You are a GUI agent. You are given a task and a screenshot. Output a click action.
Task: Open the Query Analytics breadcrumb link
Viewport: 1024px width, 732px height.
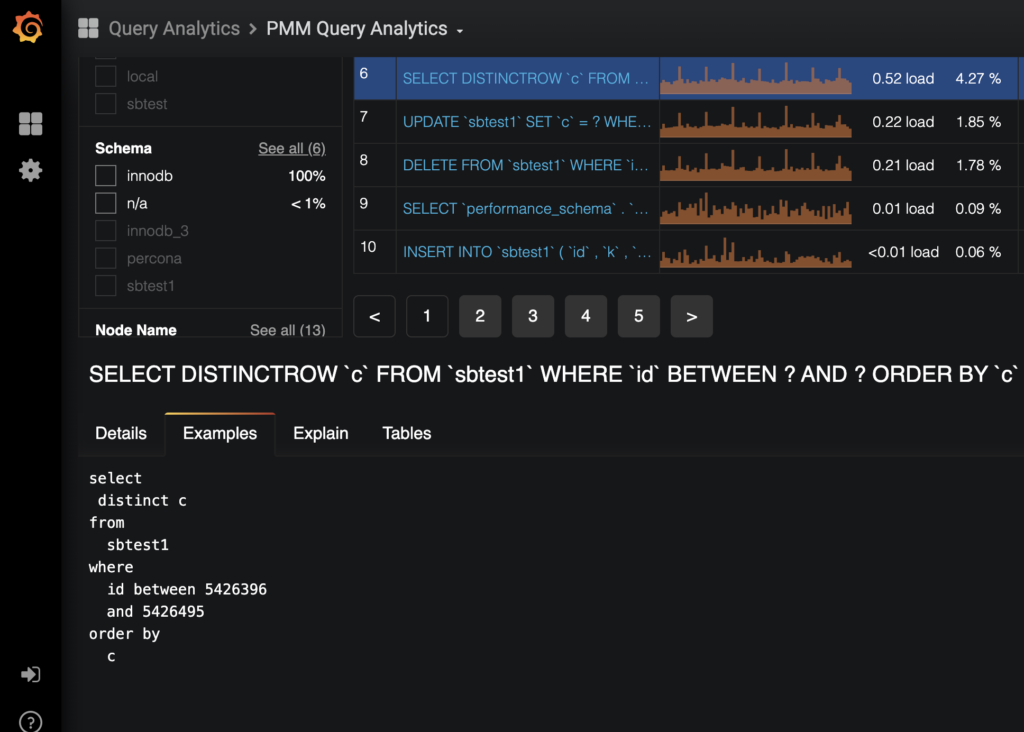click(174, 29)
